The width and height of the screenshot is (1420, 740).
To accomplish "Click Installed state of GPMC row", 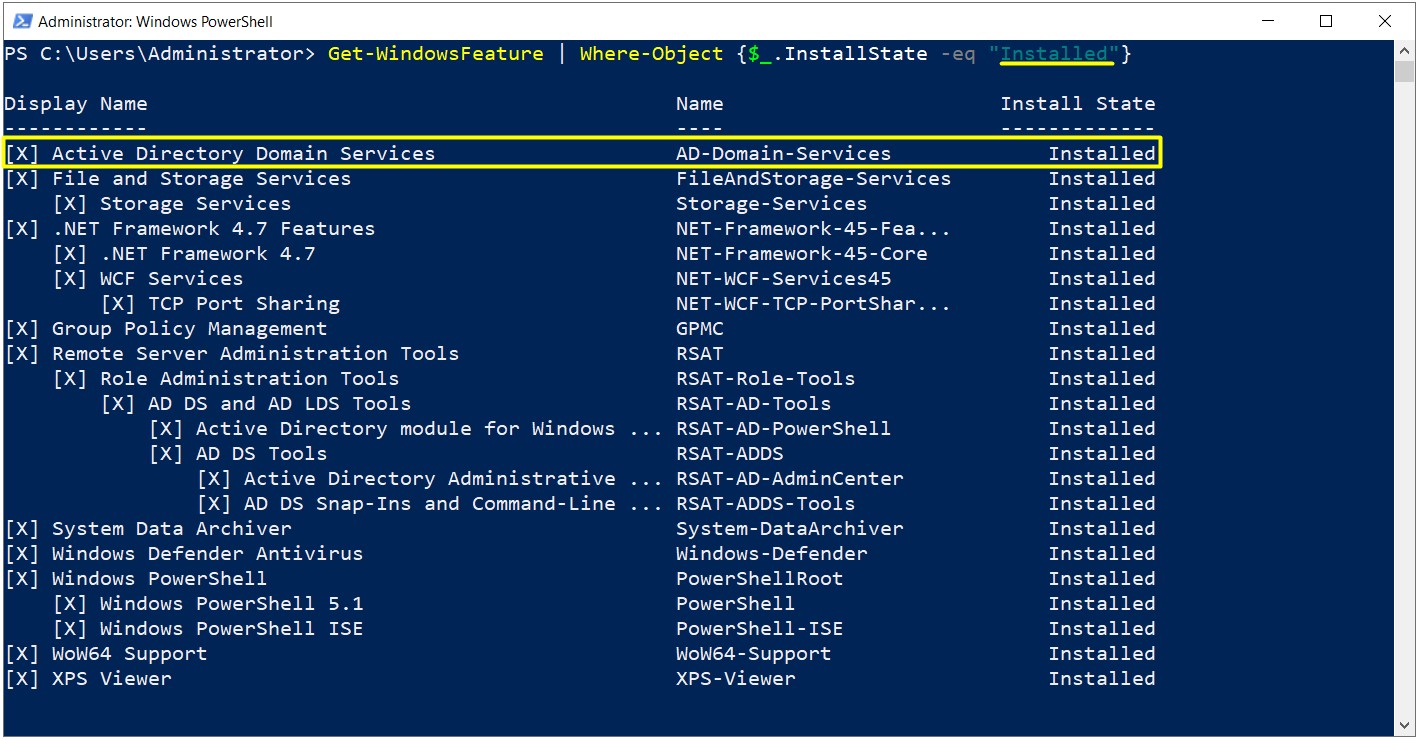I will coord(1102,329).
